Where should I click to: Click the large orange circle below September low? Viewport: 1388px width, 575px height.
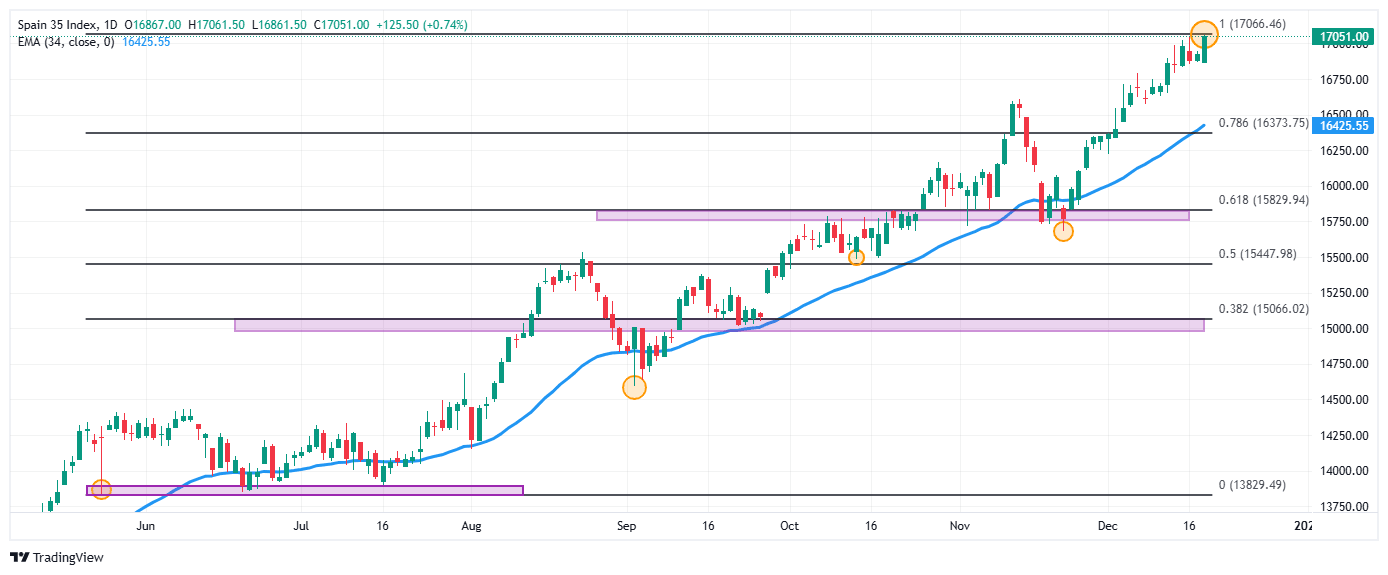point(634,387)
